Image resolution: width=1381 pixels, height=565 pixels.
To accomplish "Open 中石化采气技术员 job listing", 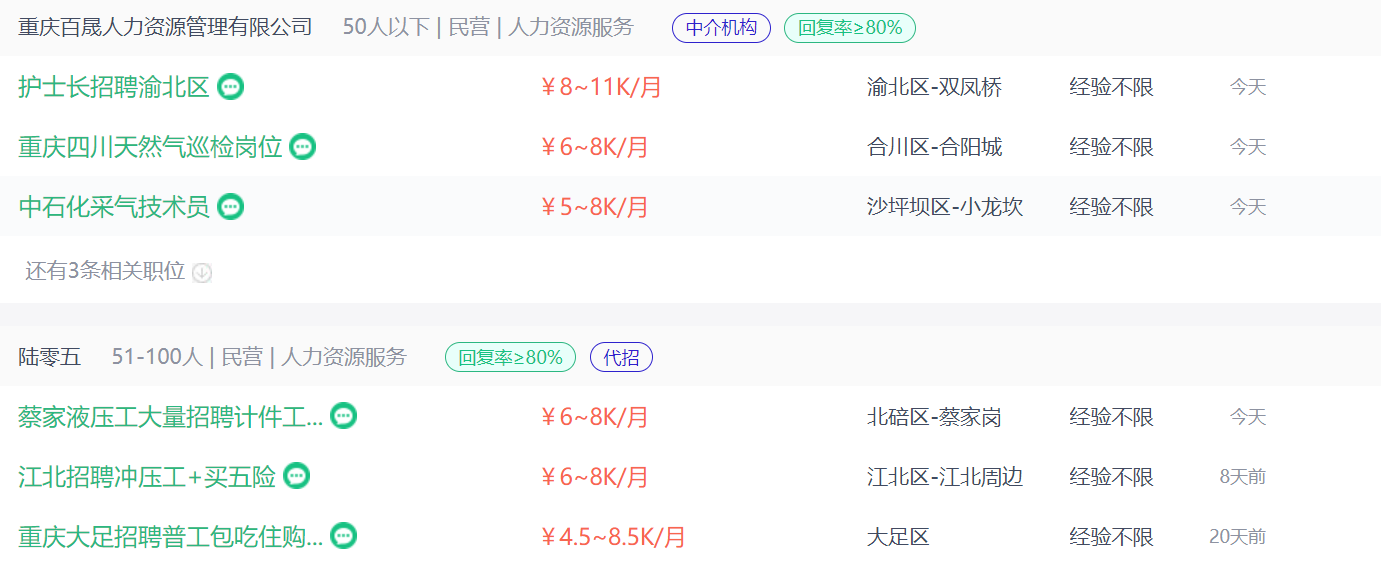I will [x=114, y=207].
